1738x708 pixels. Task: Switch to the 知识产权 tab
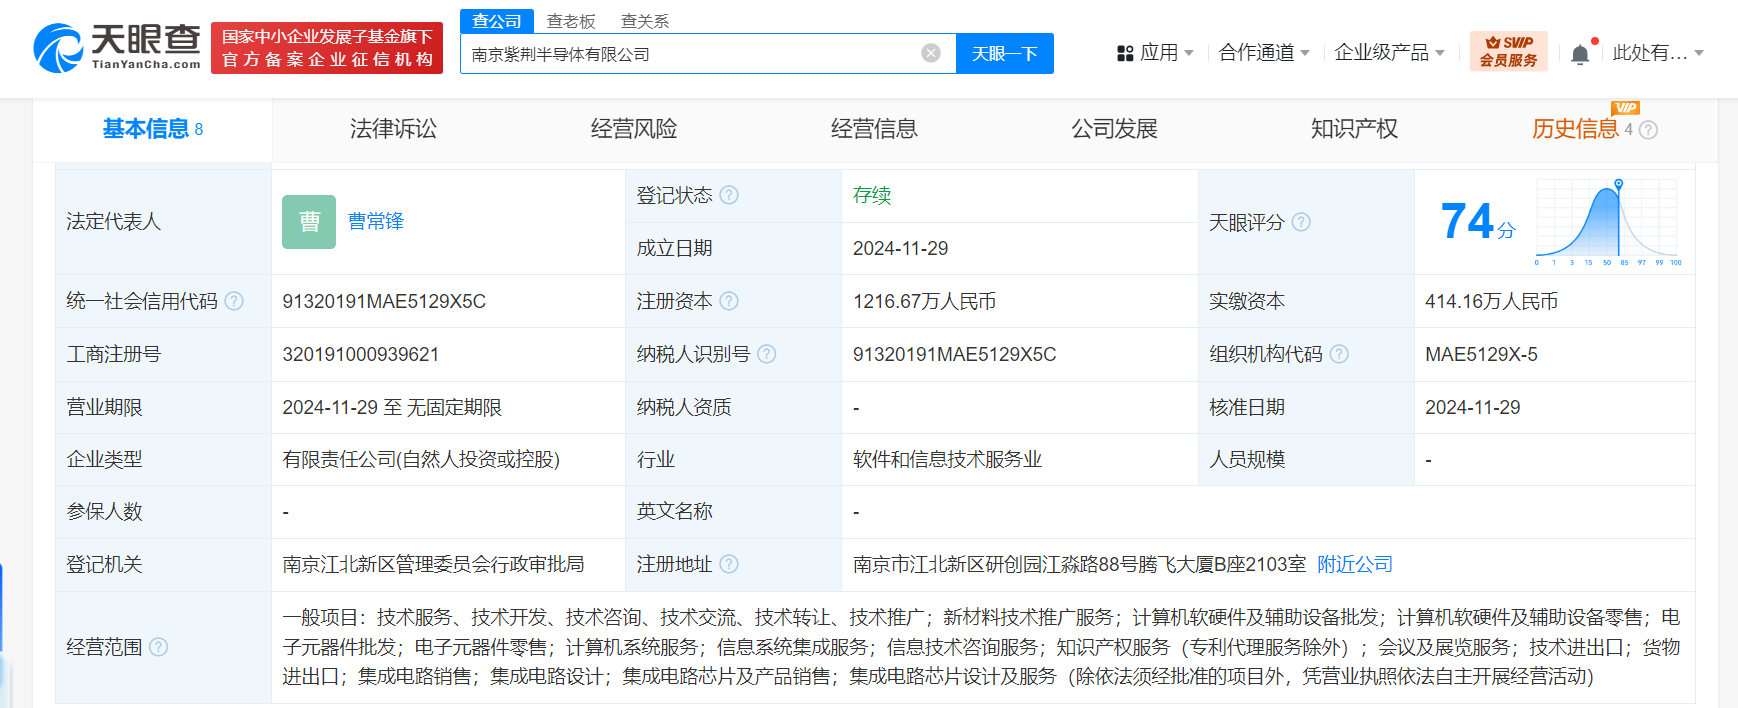coord(1354,129)
